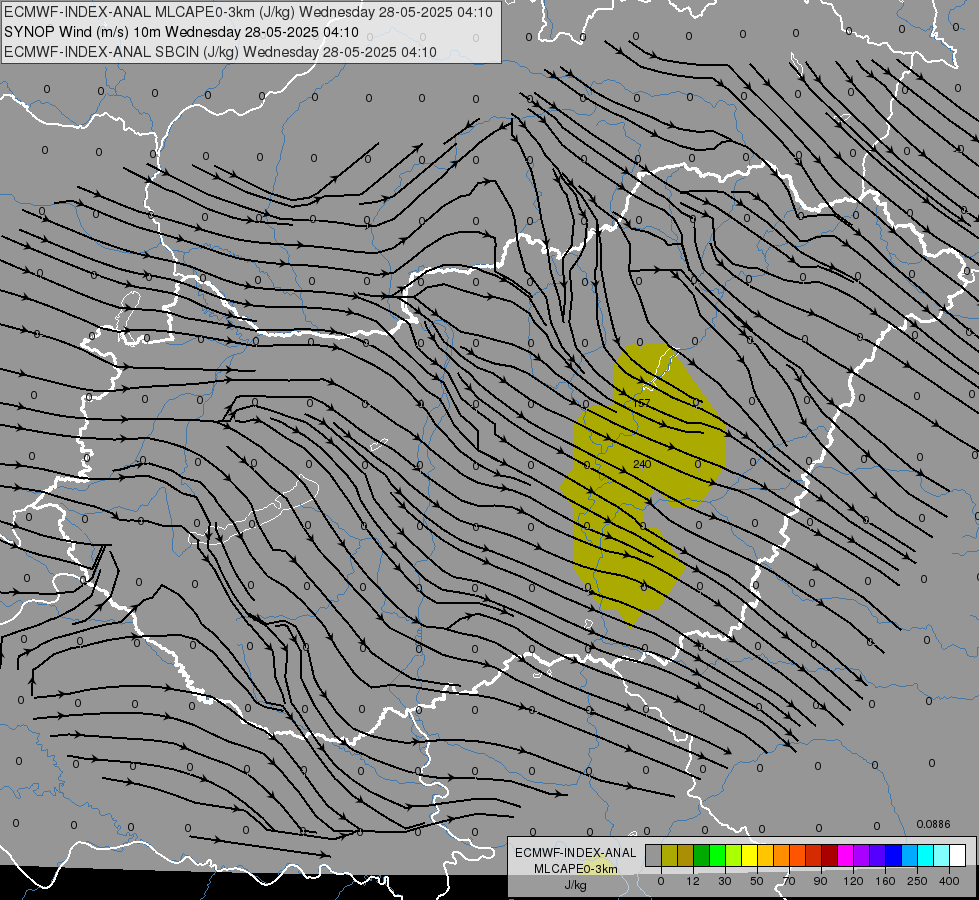Select the cyan swatch right of 250
Viewport: 979px width, 900px height.
(x=925, y=855)
